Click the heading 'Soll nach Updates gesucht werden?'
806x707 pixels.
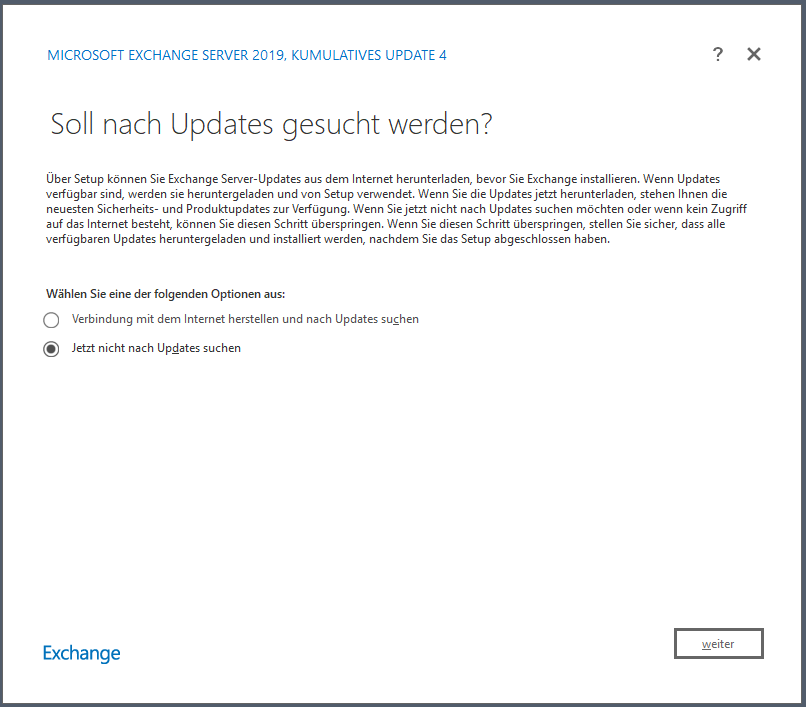tap(271, 124)
